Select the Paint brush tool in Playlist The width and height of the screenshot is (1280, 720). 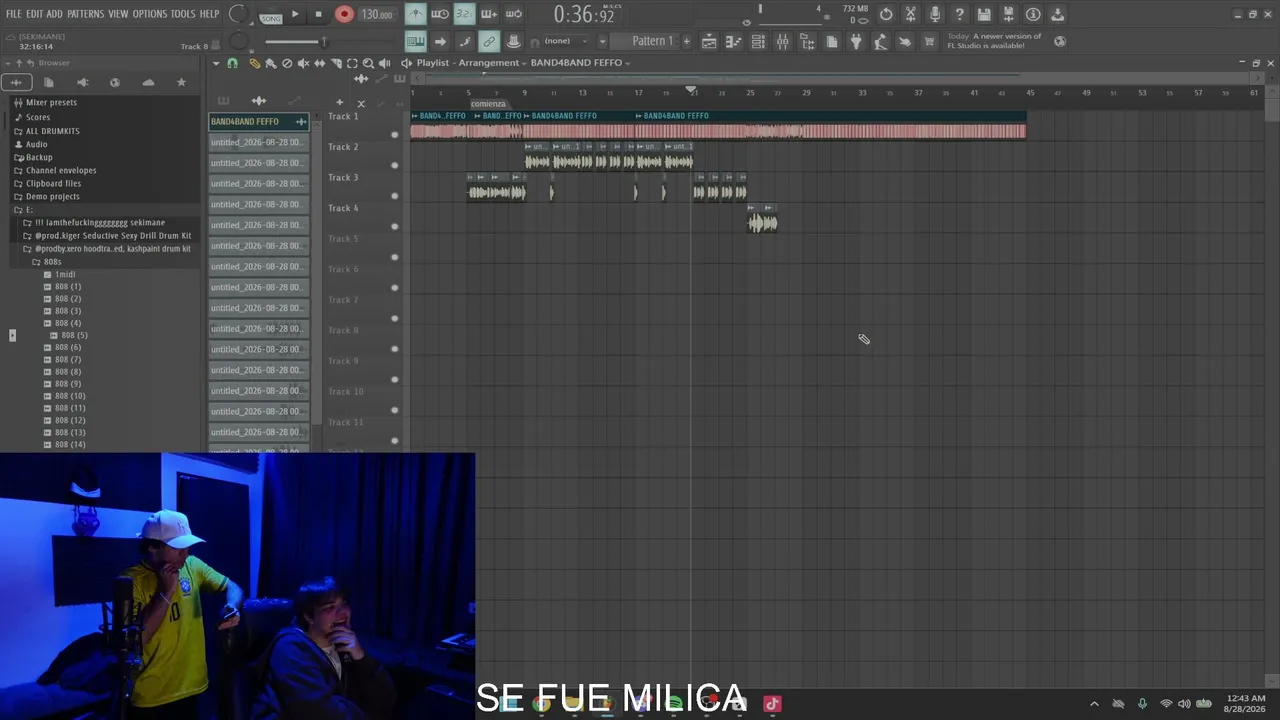[270, 63]
